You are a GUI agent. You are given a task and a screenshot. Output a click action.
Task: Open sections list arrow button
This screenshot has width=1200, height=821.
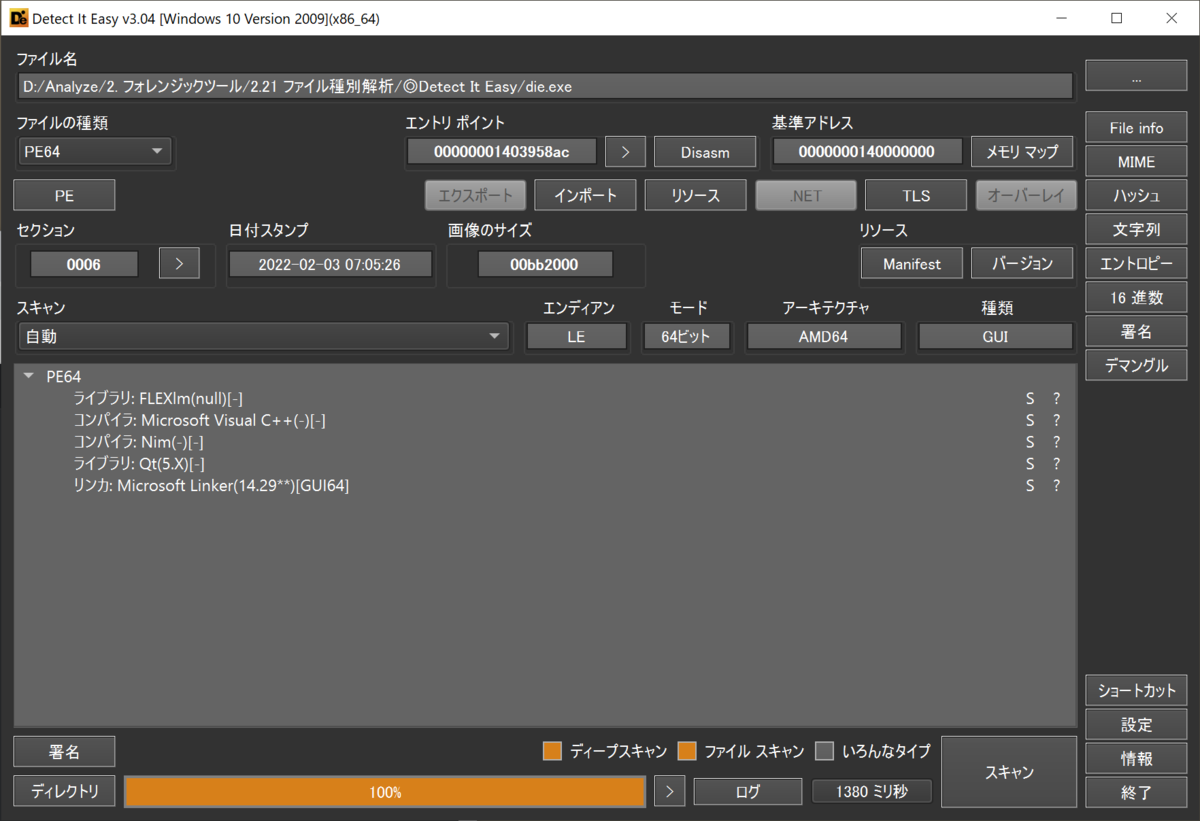(179, 264)
